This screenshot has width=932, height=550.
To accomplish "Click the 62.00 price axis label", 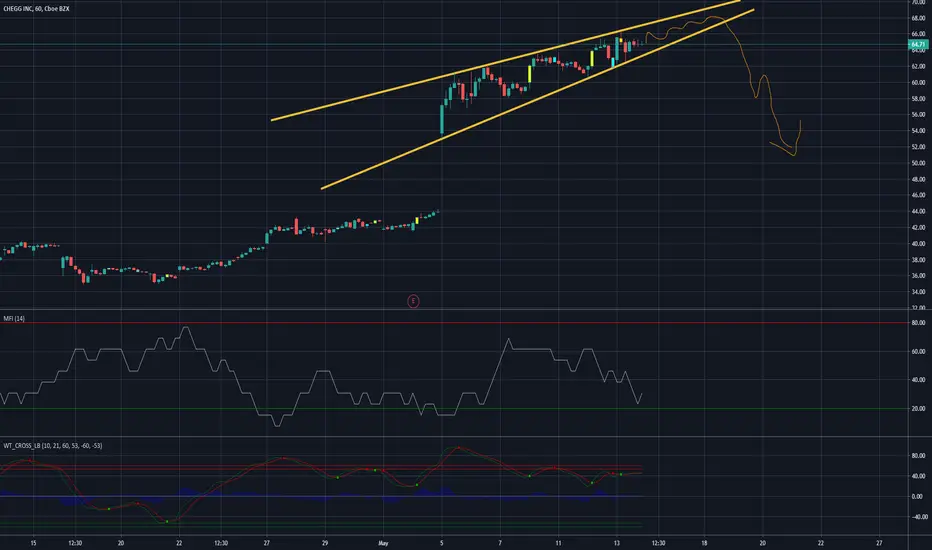I will click(918, 67).
